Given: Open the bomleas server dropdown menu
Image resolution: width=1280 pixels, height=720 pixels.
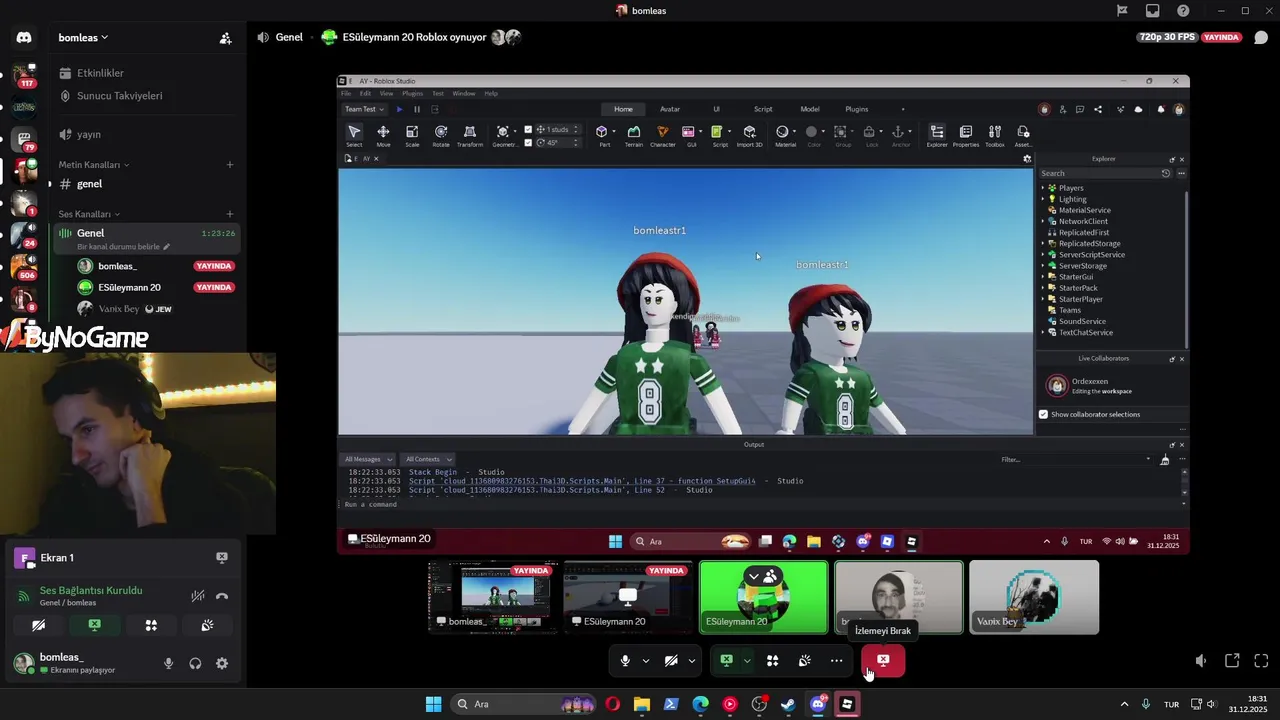Looking at the screenshot, I should click(83, 38).
